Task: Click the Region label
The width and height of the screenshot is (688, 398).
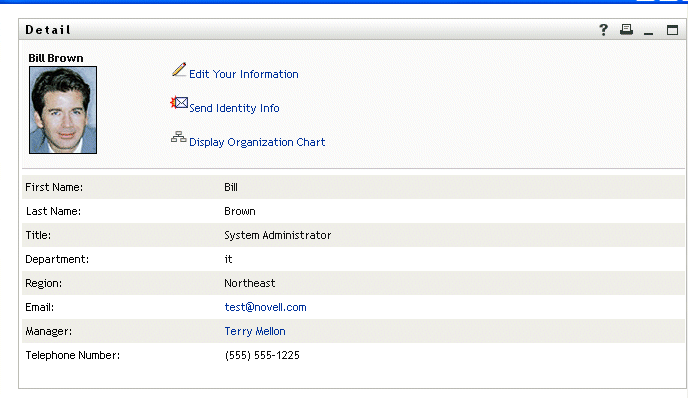Action: pyautogui.click(x=43, y=283)
